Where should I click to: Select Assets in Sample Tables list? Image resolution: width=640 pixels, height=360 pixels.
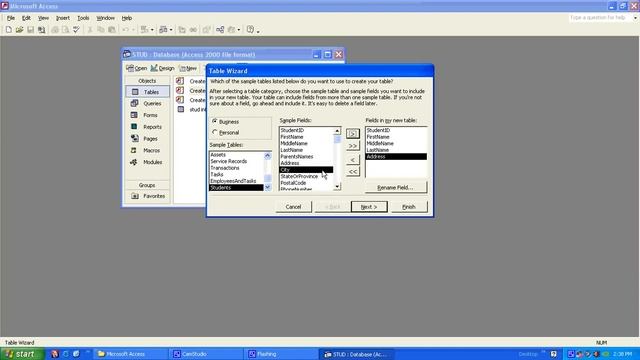[x=236, y=155]
